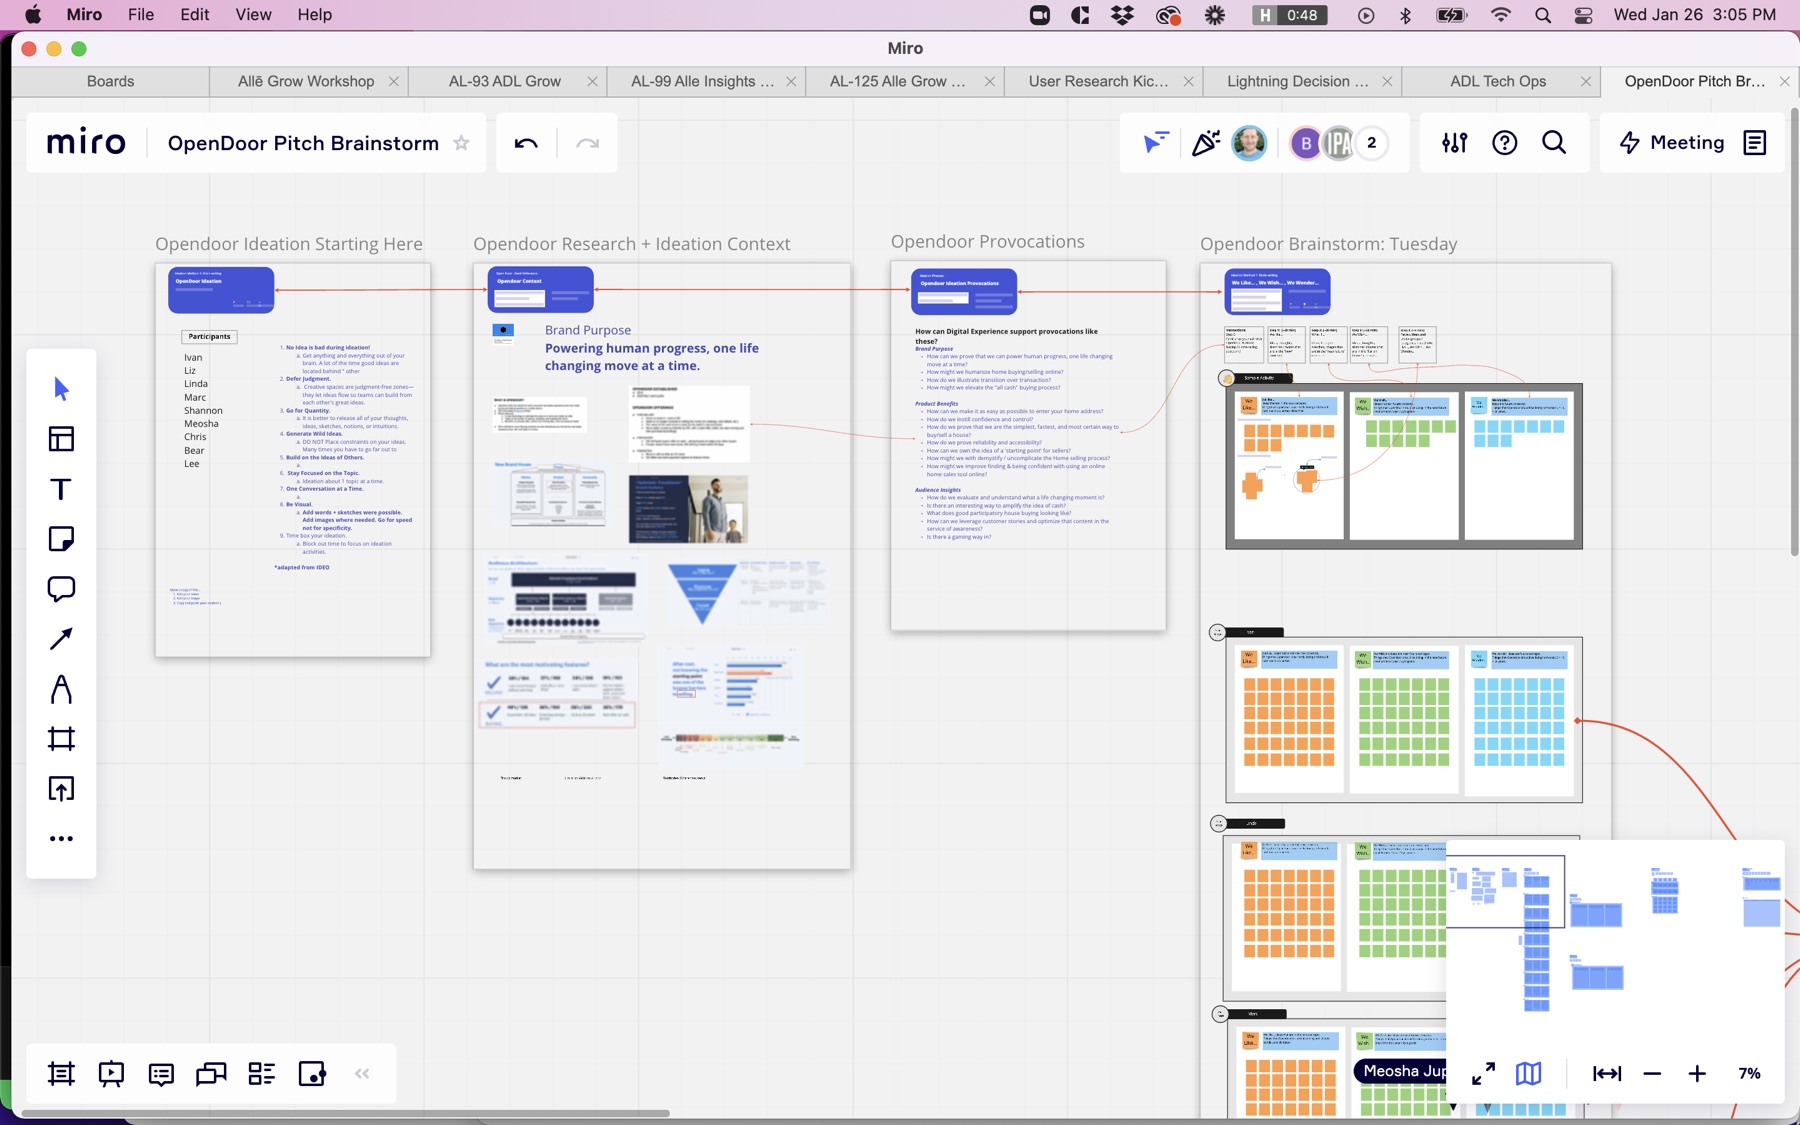
Task: Zoom in with the plus button
Action: pos(1697,1074)
